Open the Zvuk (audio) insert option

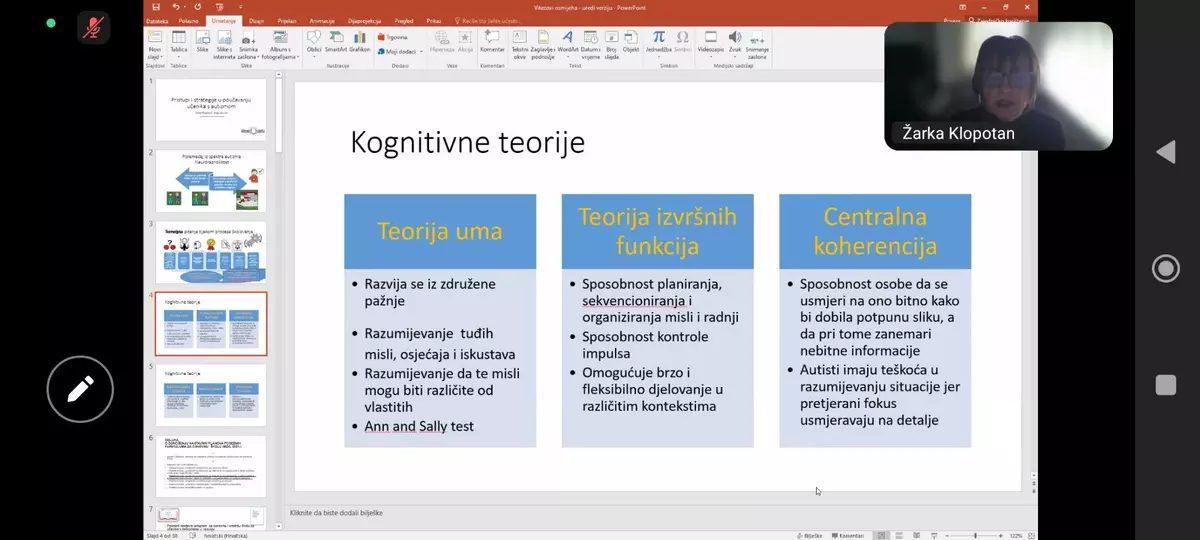coord(735,42)
